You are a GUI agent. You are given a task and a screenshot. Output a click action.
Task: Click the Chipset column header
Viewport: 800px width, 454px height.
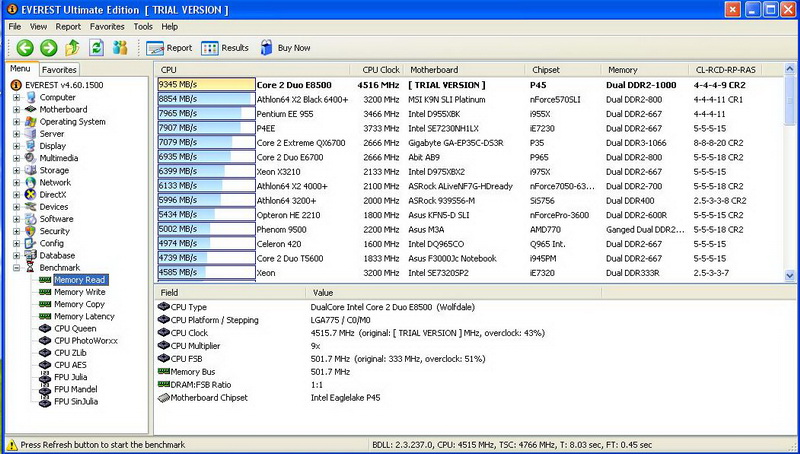563,70
